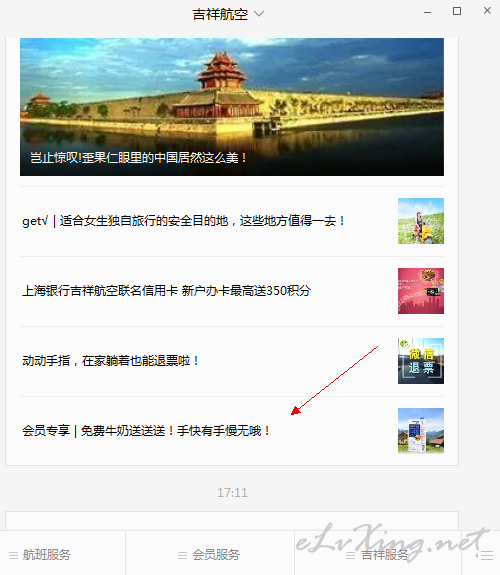
Task: Open article about safe destinations for solo women
Action: coord(183,221)
